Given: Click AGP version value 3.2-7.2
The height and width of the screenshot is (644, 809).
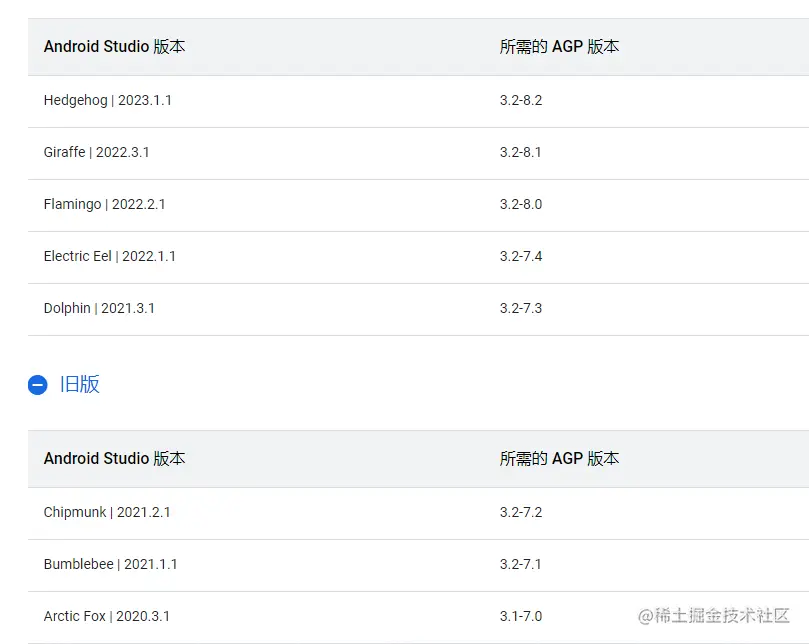Looking at the screenshot, I should pos(521,512).
